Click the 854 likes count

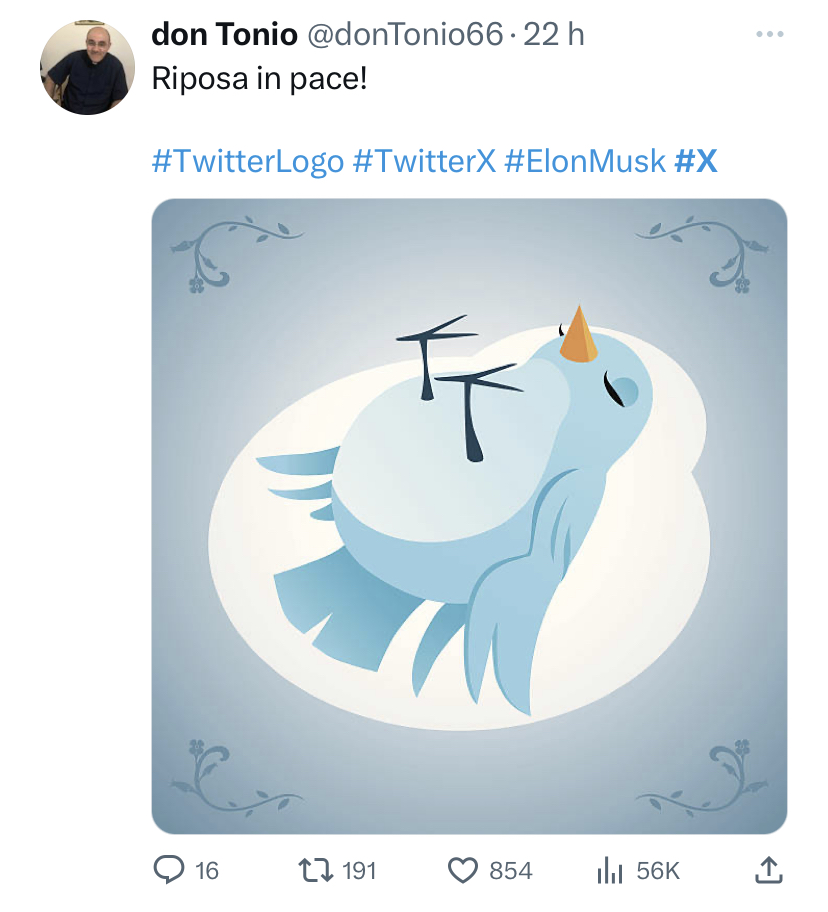(x=511, y=871)
